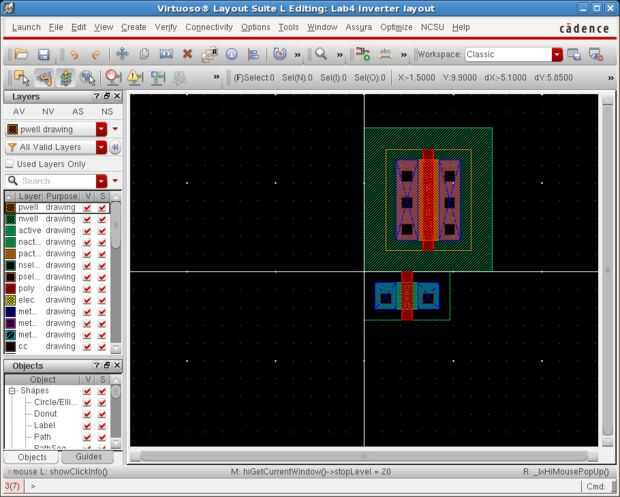Expand overflow chevron at status toolbar far right
Image resolution: width=620 pixels, height=497 pixels.
(611, 78)
